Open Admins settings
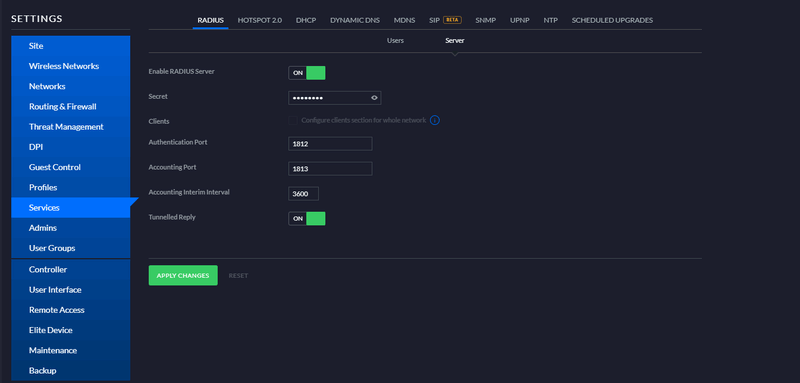This screenshot has width=800, height=383. tap(70, 228)
